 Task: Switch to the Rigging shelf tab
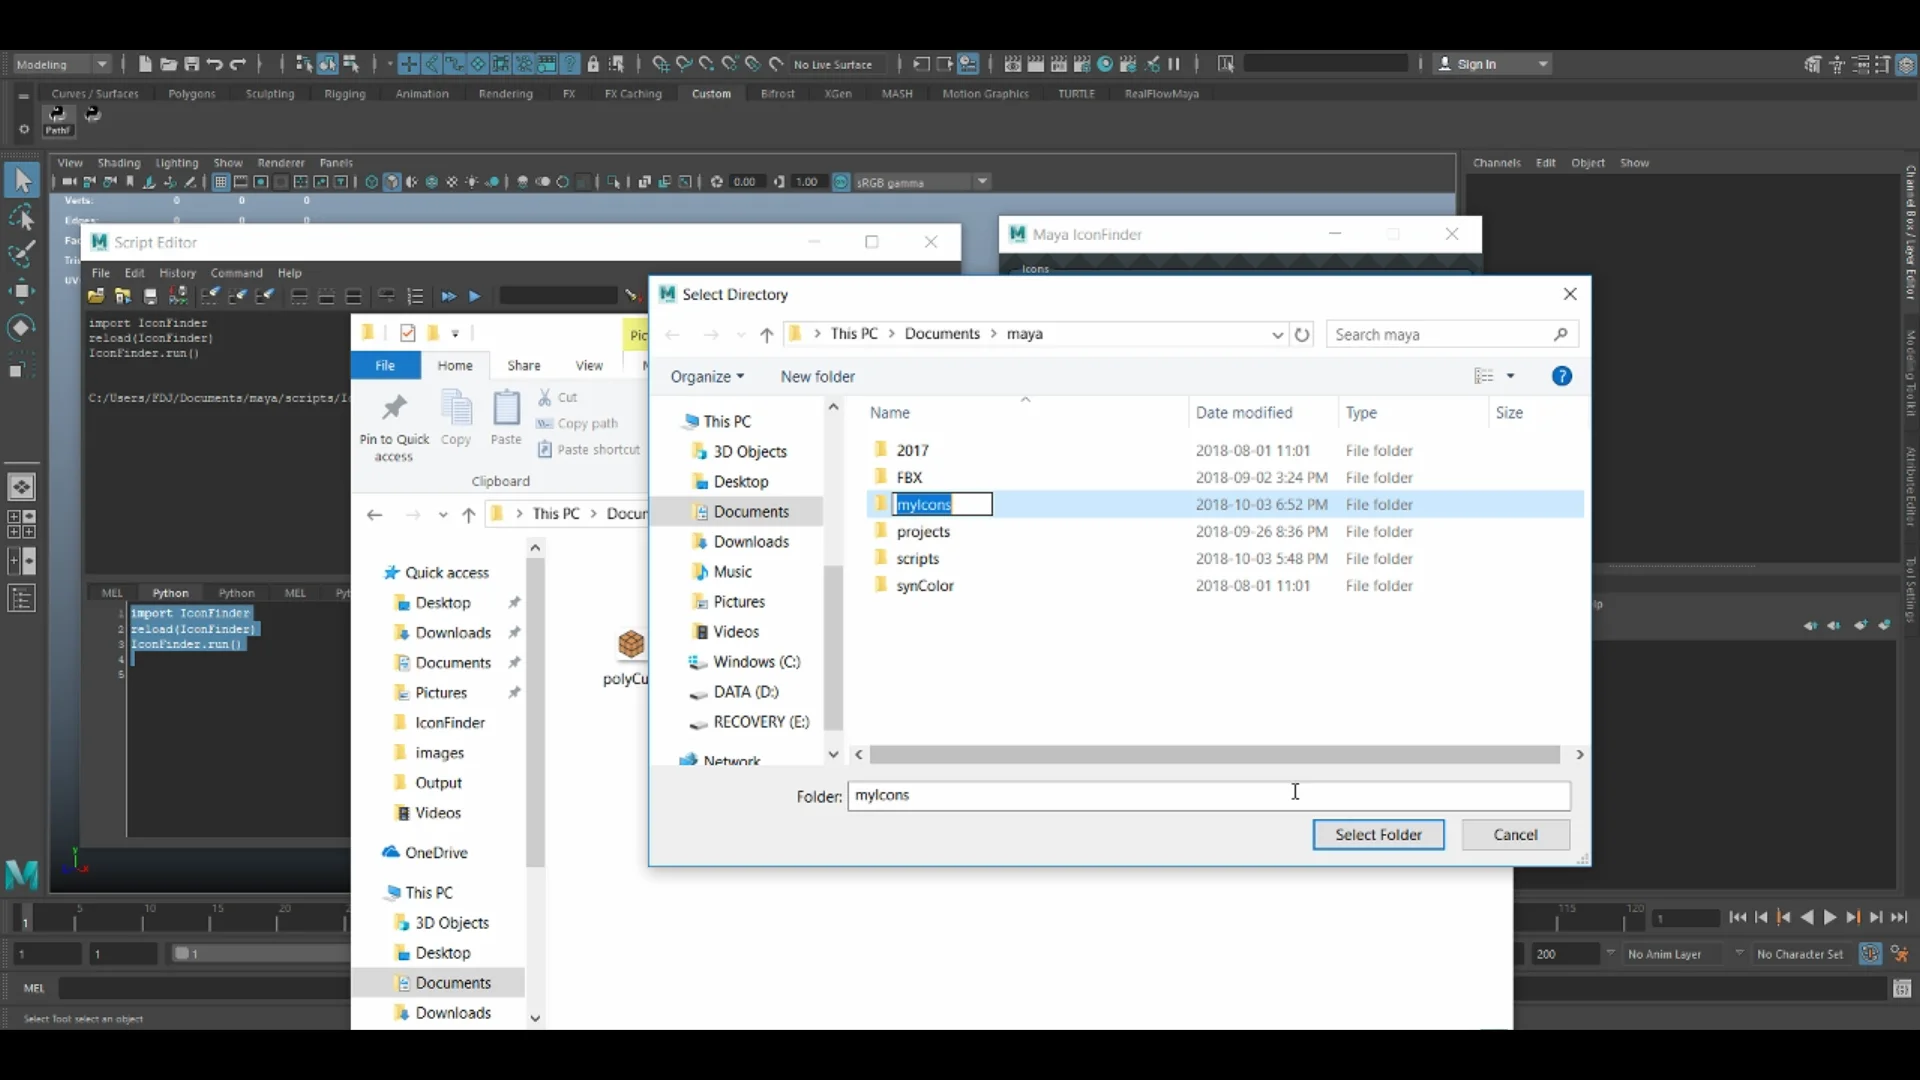tap(344, 94)
